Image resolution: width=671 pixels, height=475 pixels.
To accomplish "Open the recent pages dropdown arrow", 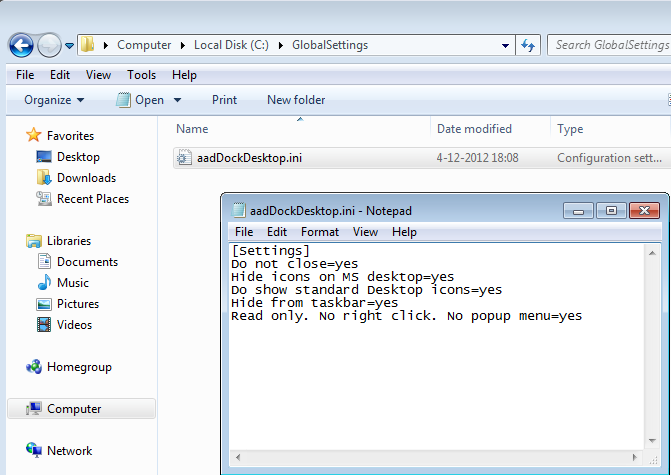I will coord(70,46).
